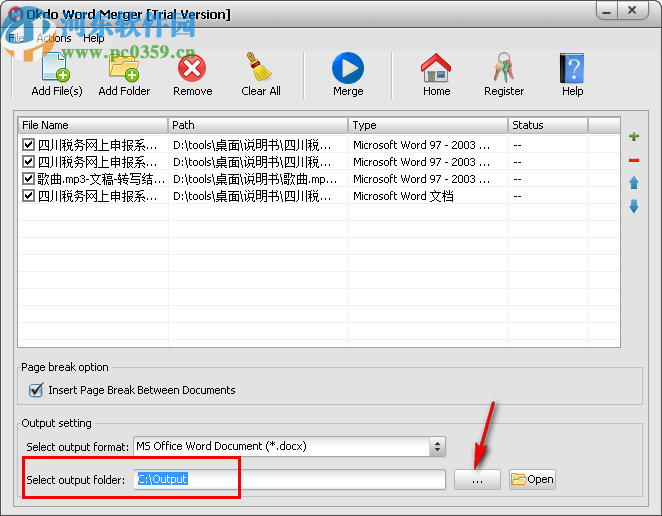662x516 pixels.
Task: Click the Add Folder toolbar icon
Action: pyautogui.click(x=124, y=68)
